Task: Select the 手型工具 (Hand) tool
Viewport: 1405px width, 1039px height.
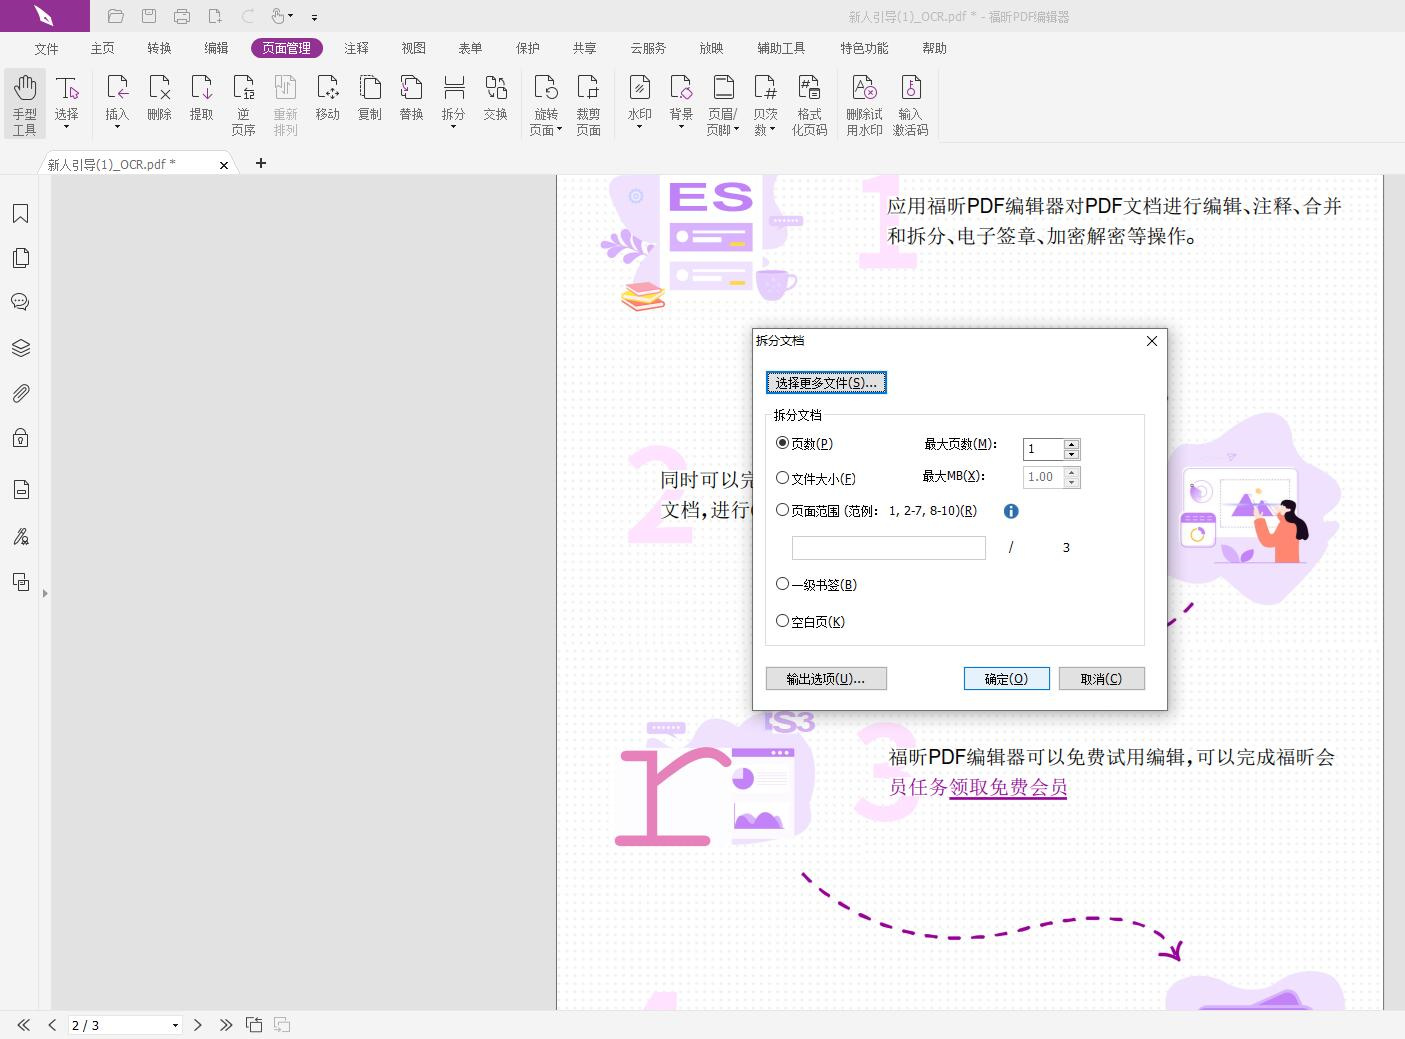Action: (x=24, y=100)
